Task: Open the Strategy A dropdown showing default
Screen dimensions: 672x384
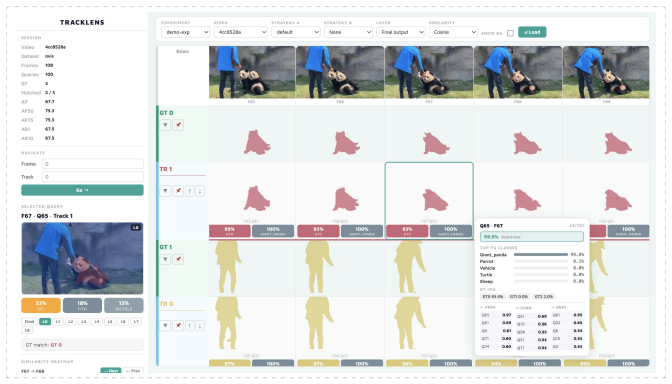Action: pyautogui.click(x=296, y=32)
